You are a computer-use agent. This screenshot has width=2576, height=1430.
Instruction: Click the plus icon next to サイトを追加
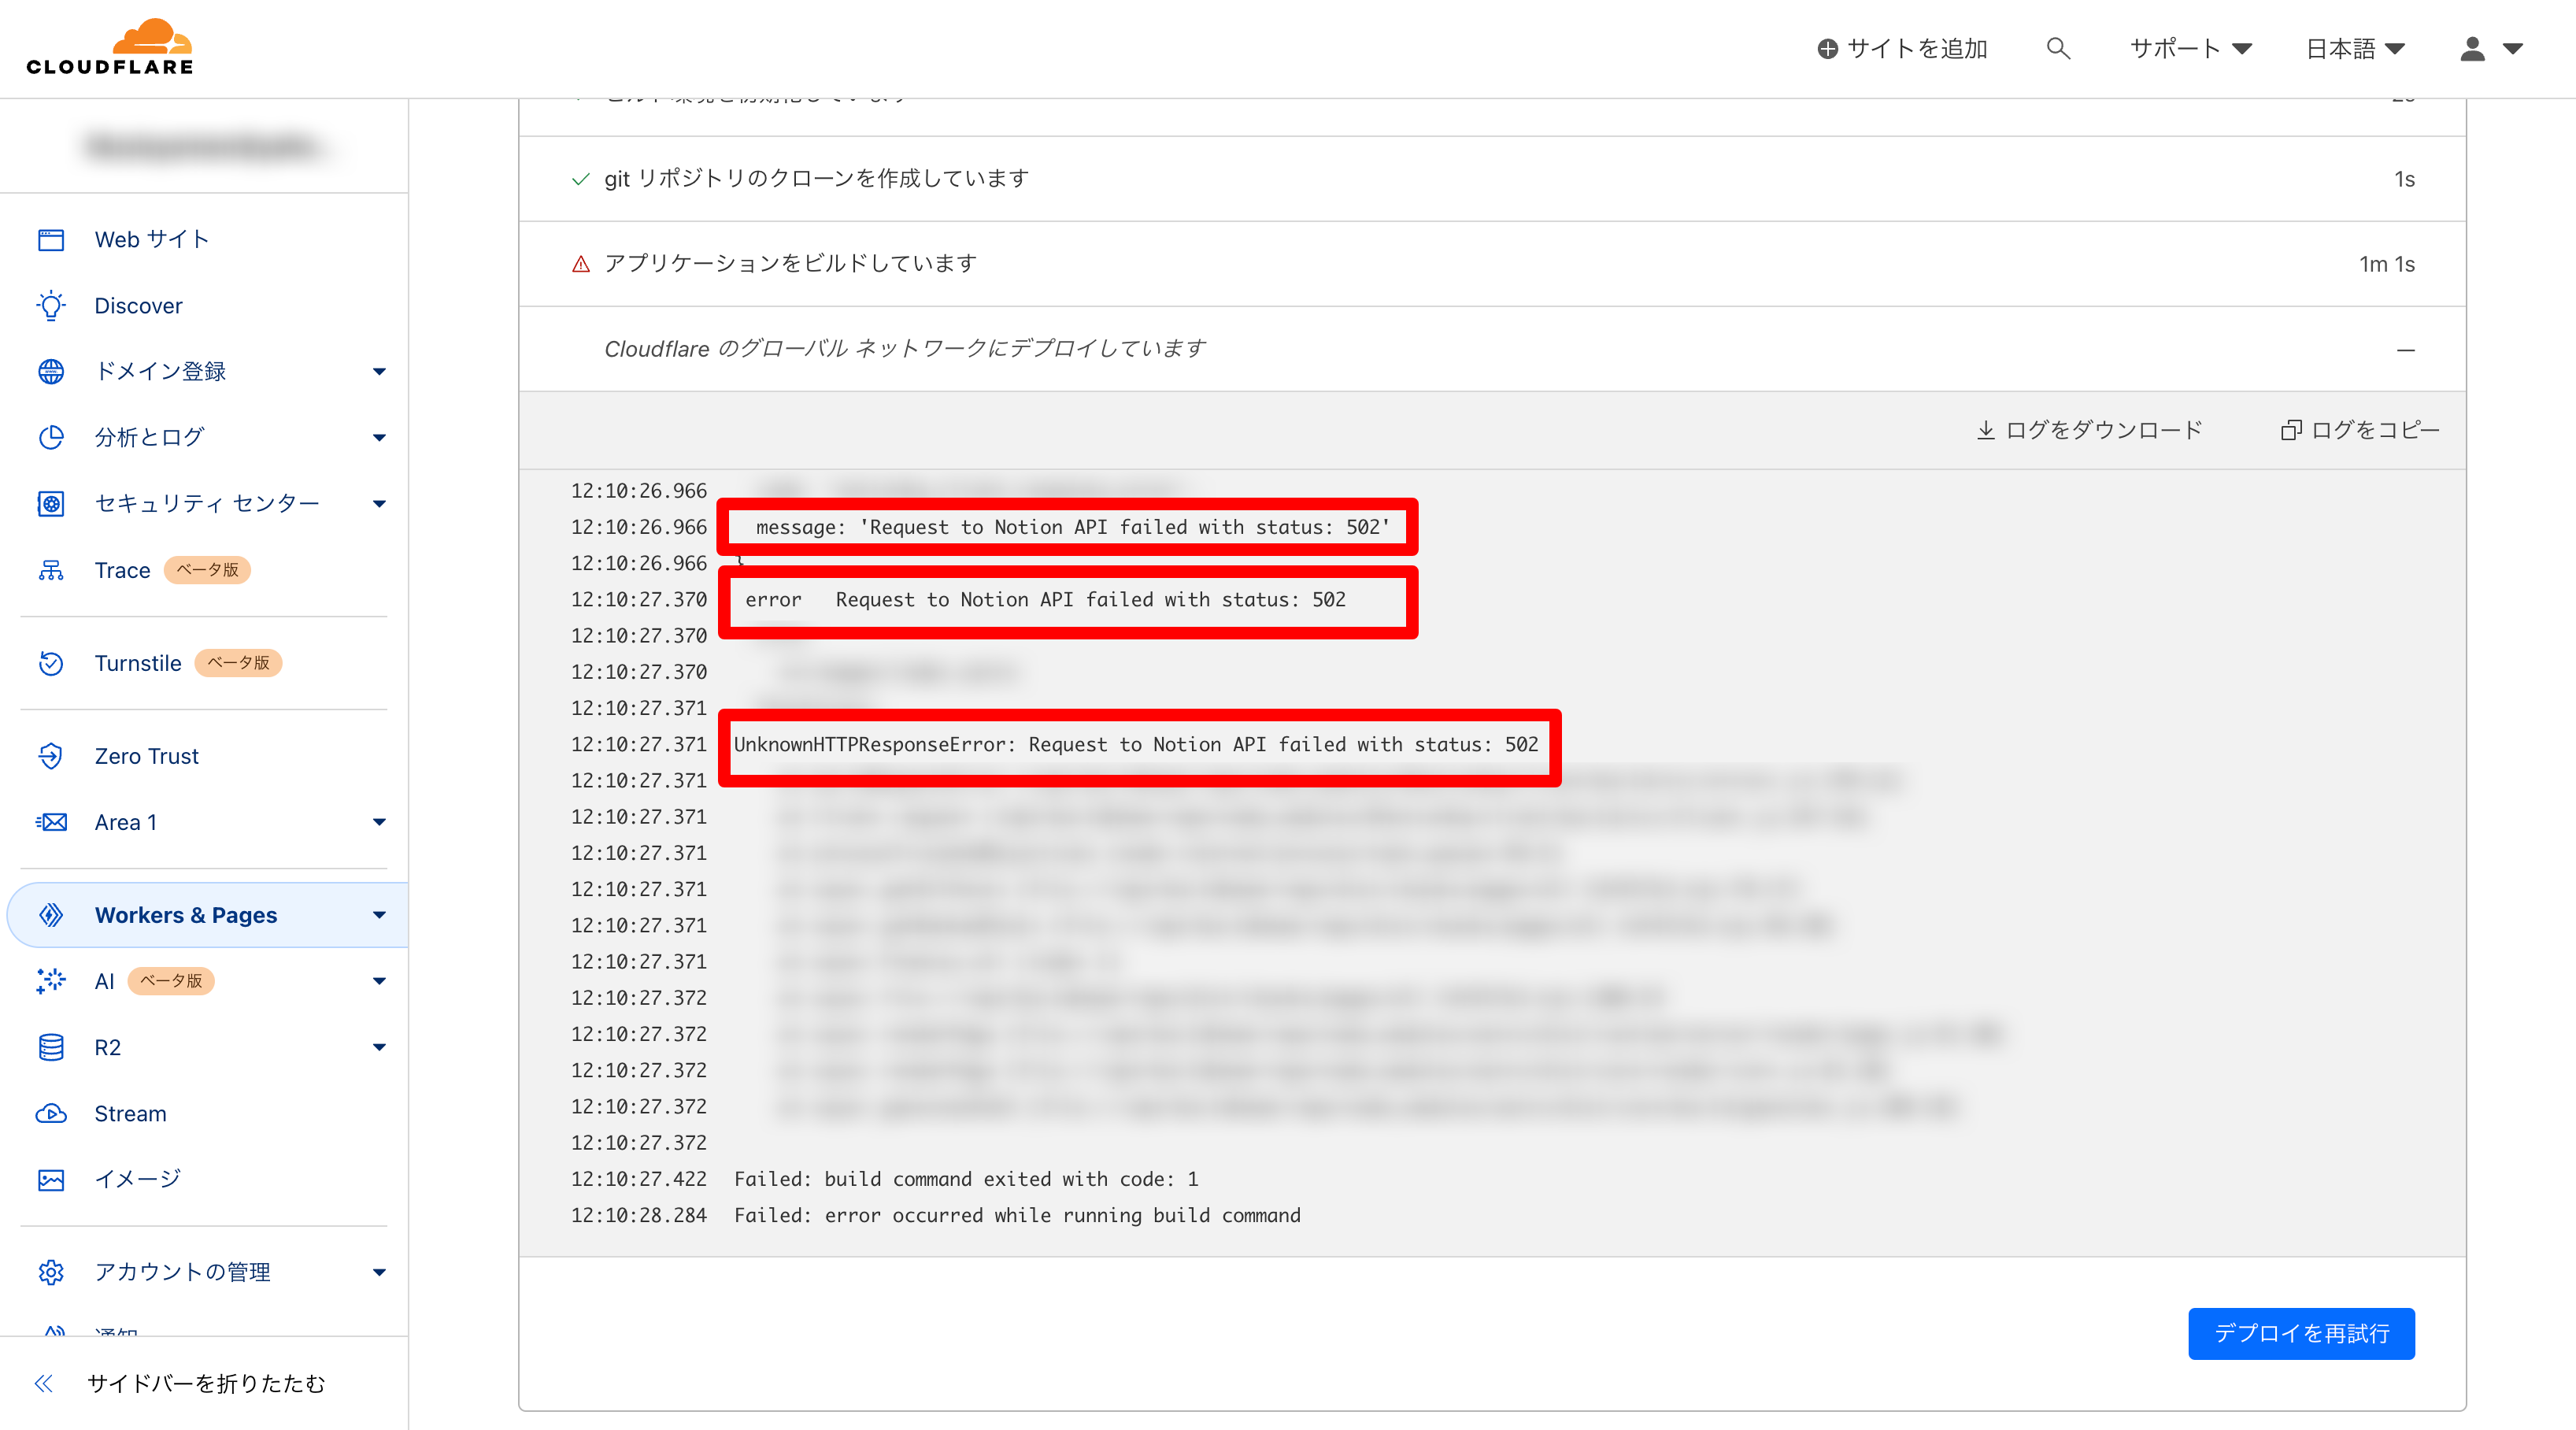point(1827,48)
